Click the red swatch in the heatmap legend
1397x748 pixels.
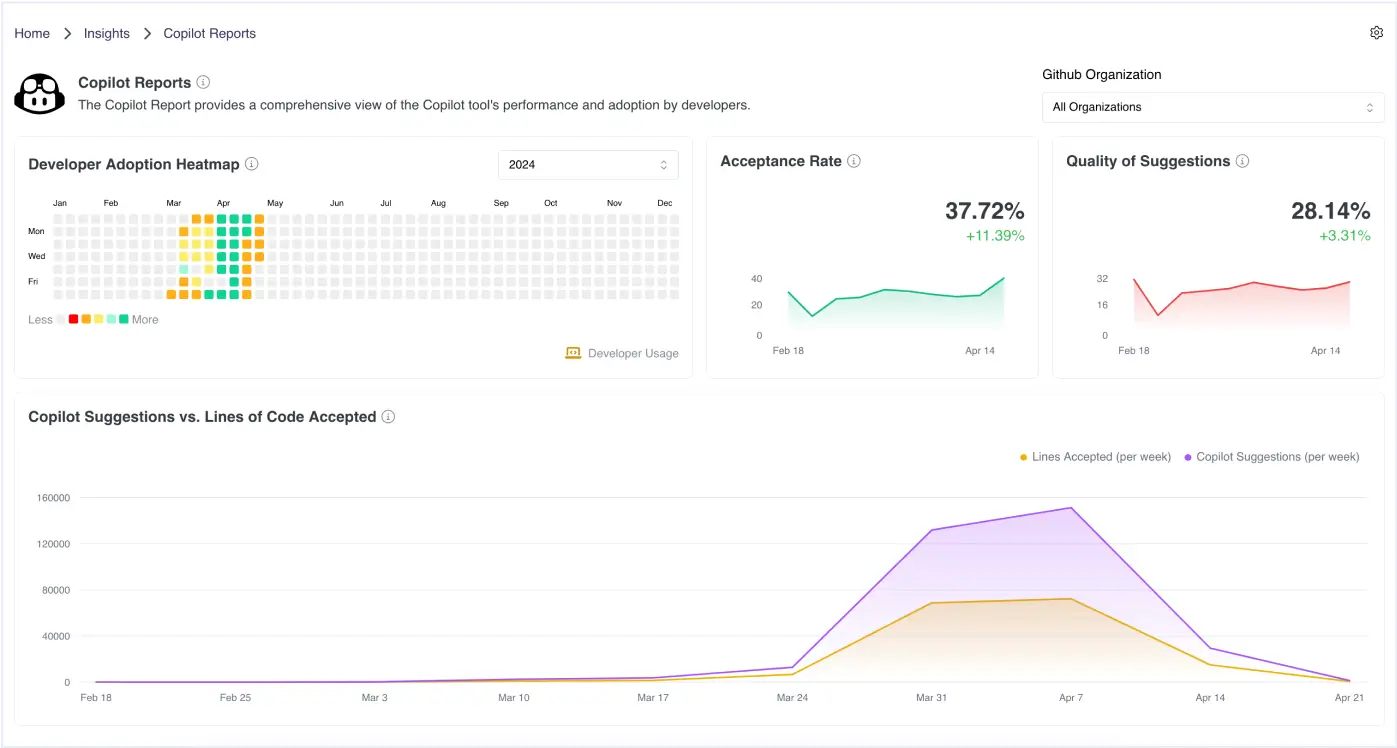(73, 319)
